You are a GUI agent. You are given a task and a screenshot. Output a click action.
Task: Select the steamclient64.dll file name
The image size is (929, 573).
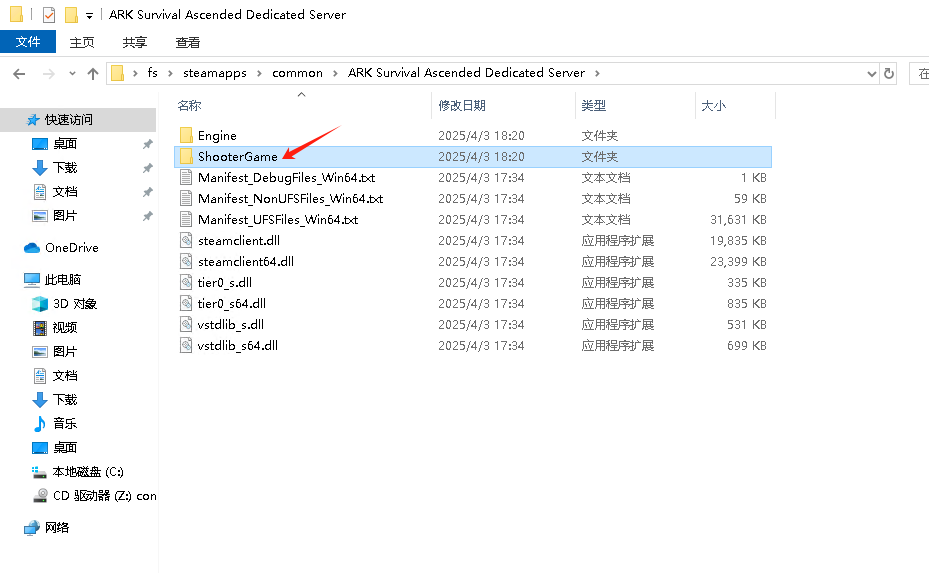click(x=246, y=262)
